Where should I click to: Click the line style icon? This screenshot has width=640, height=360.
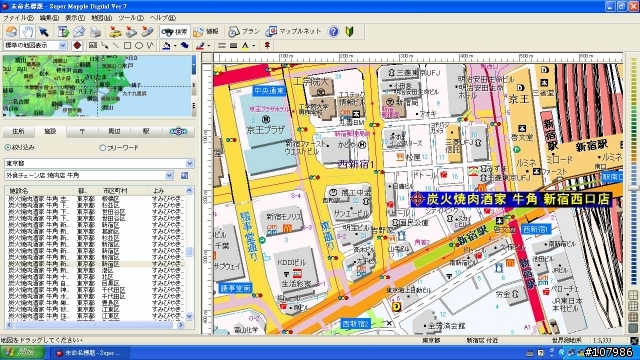click(x=222, y=45)
